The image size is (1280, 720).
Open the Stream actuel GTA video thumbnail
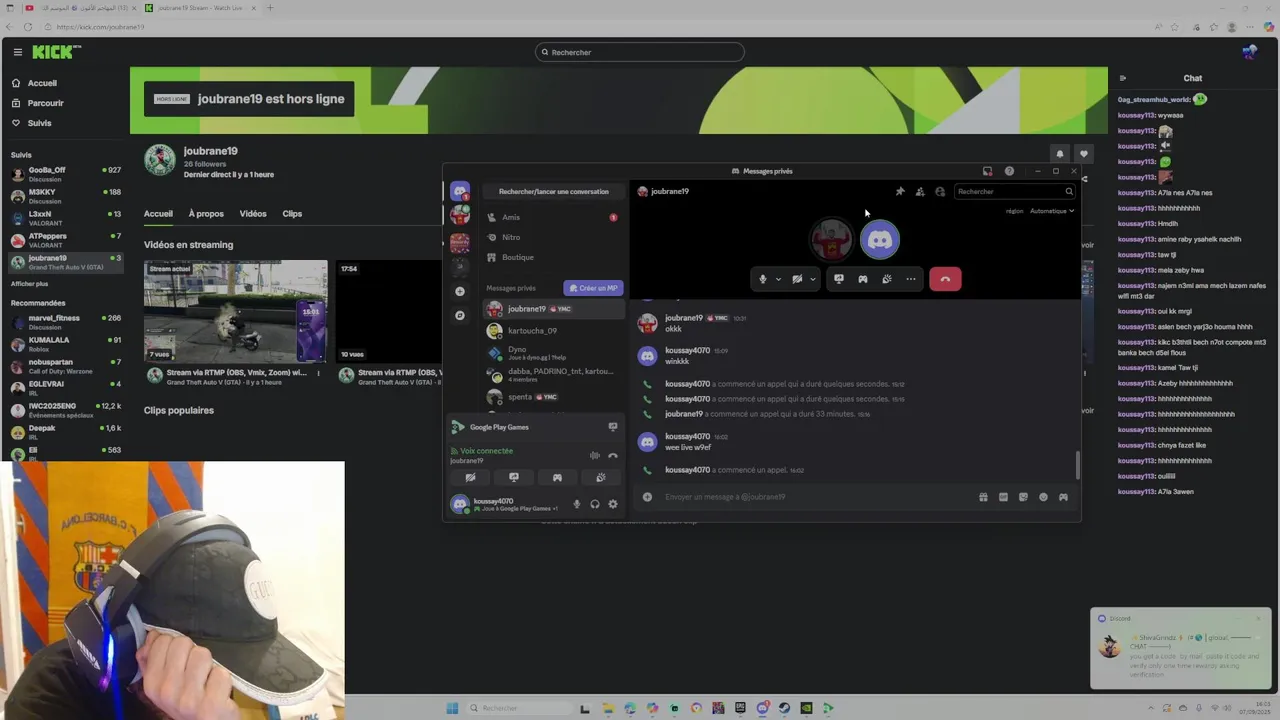235,312
